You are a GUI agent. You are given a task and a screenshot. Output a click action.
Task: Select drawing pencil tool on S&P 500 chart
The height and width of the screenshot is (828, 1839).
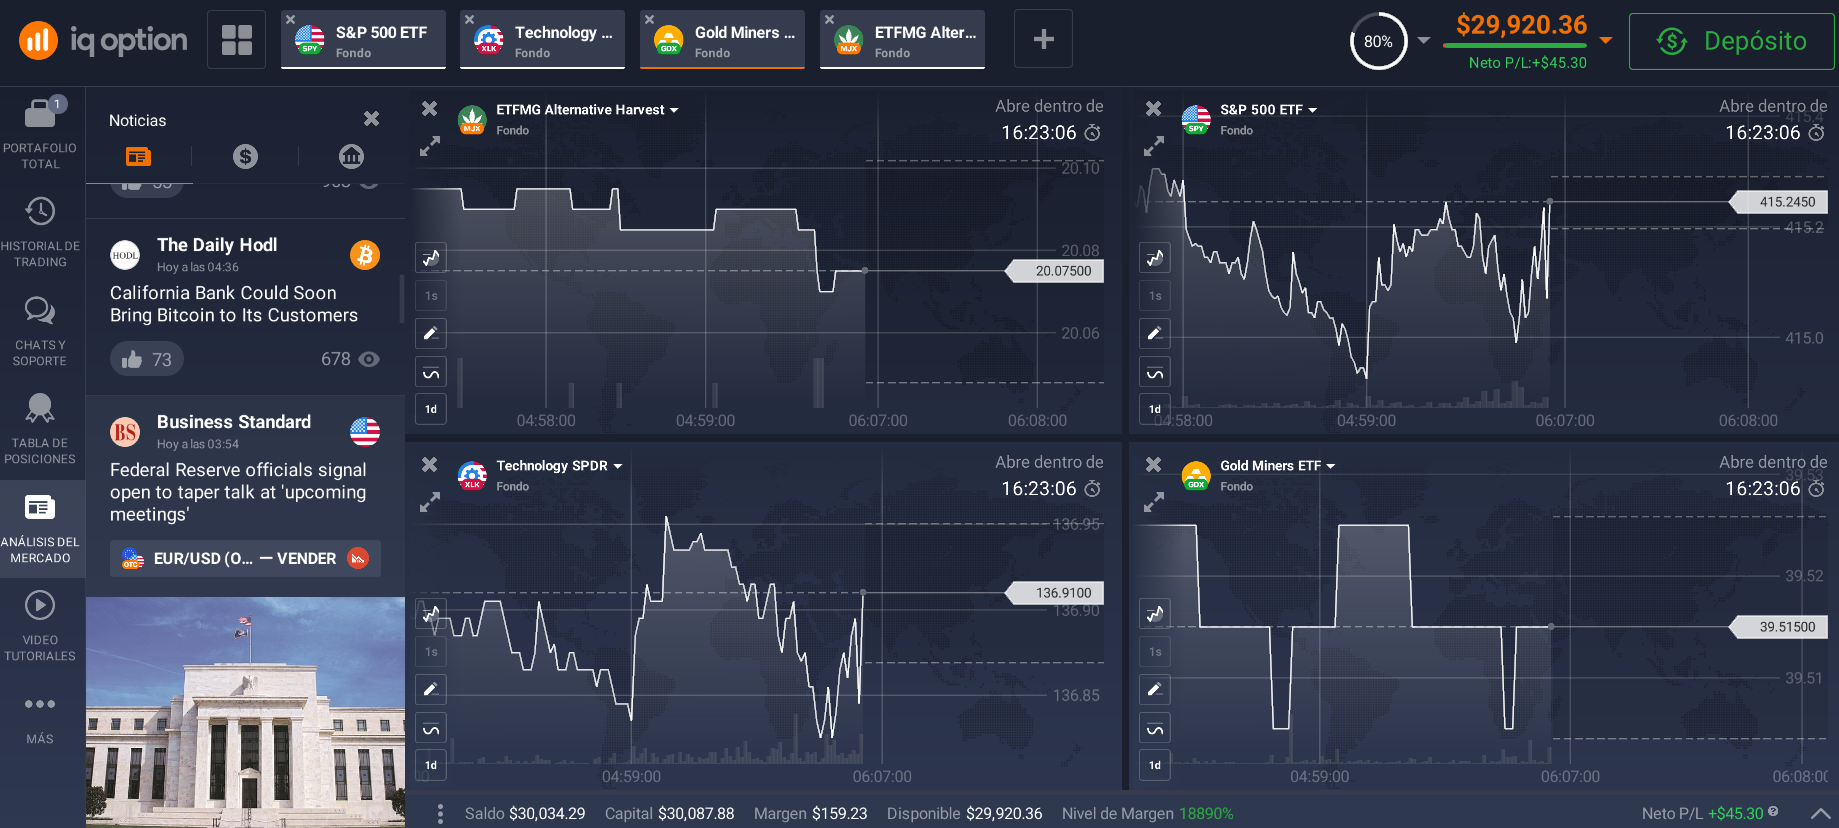[x=1155, y=333]
